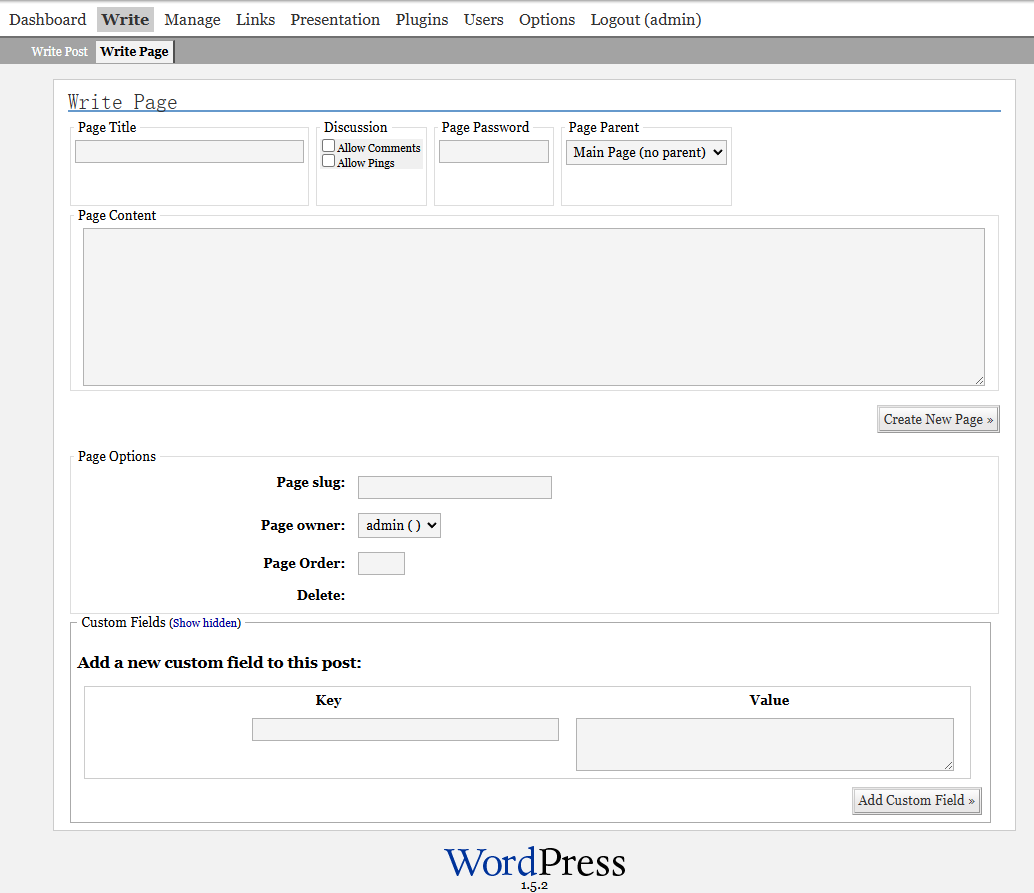Click the Page Order field
The image size is (1034, 893).
pos(381,564)
